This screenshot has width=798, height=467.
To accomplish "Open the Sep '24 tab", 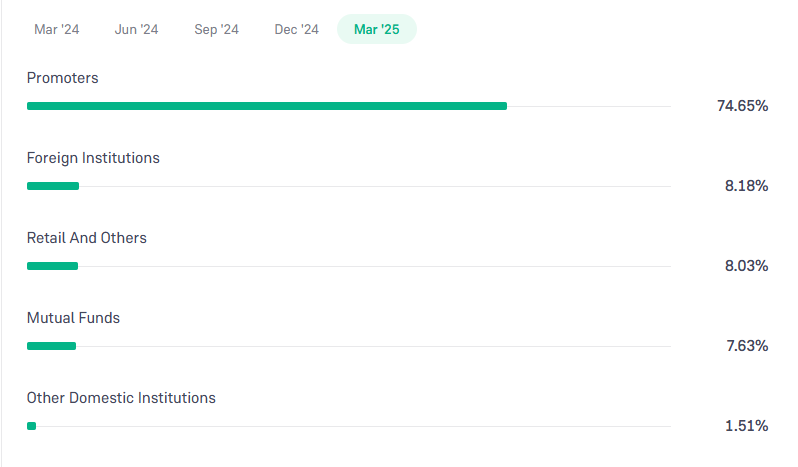I will point(216,30).
